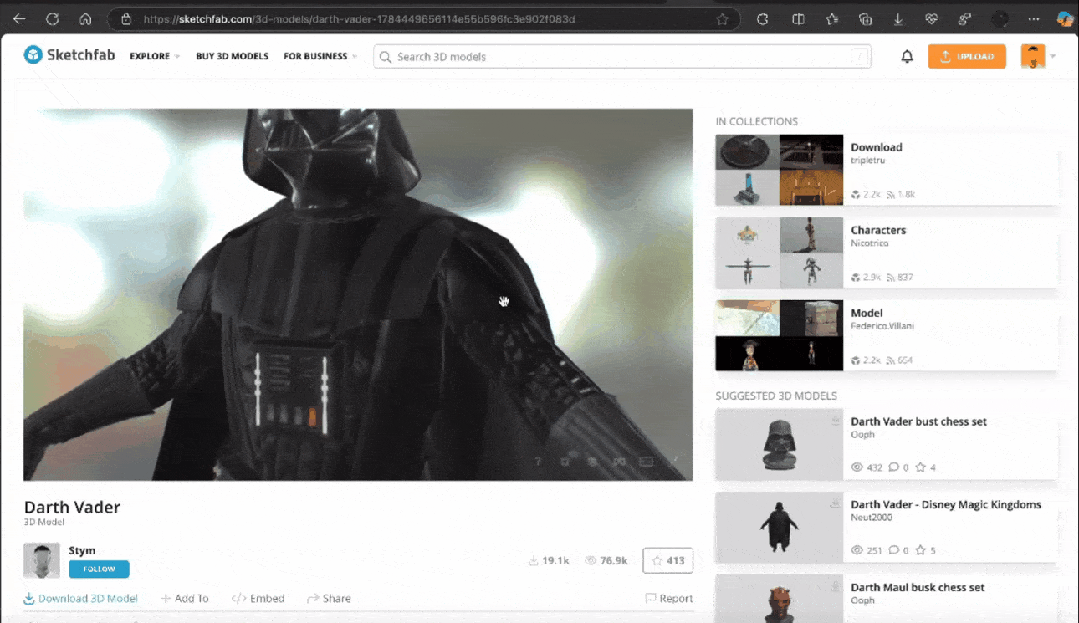Viewport: 1079px width, 623px height.
Task: Click the Upload button
Action: [966, 56]
